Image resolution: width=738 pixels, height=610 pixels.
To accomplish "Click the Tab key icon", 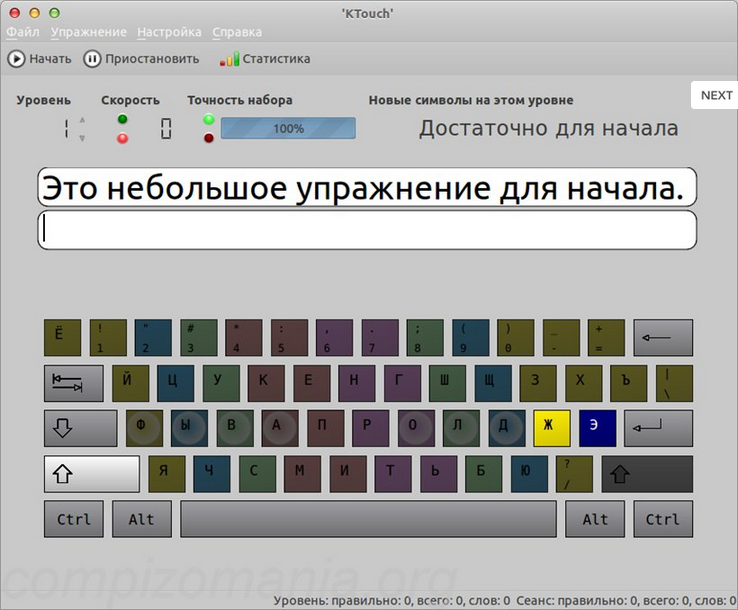I will click(x=74, y=383).
